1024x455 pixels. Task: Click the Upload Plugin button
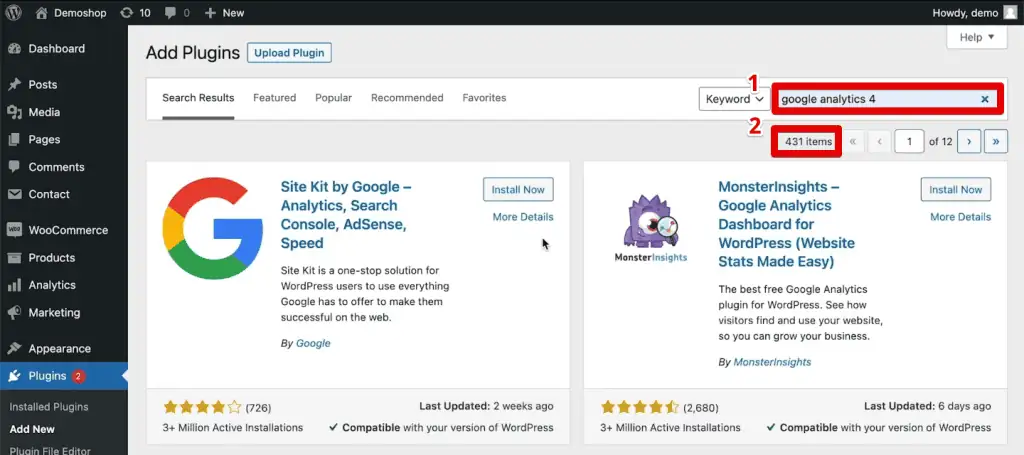289,53
